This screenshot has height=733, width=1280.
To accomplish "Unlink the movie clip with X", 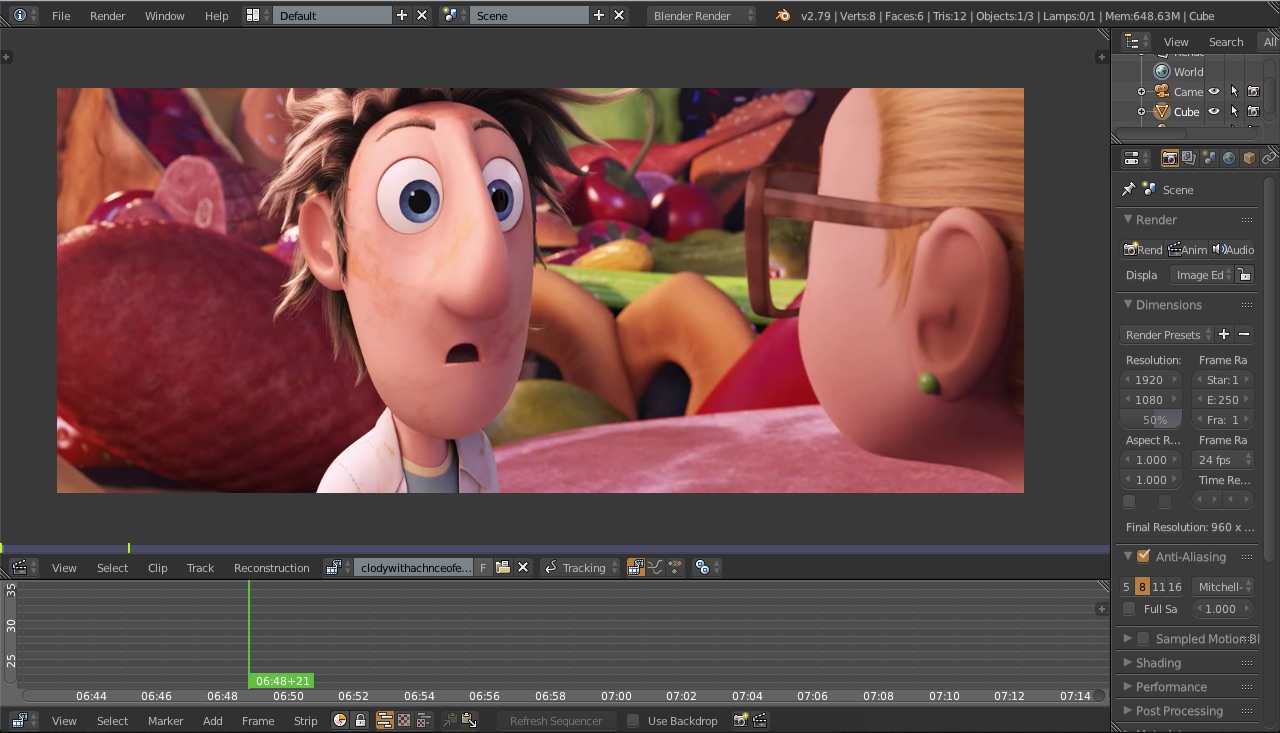I will coord(523,568).
